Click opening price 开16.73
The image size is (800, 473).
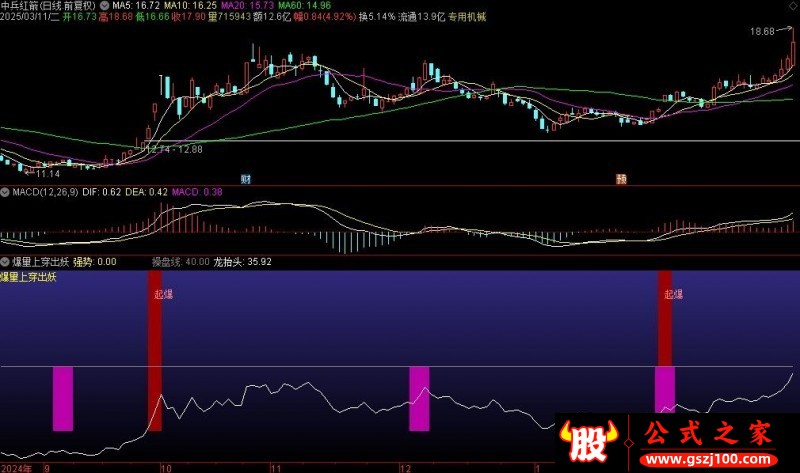[x=80, y=17]
